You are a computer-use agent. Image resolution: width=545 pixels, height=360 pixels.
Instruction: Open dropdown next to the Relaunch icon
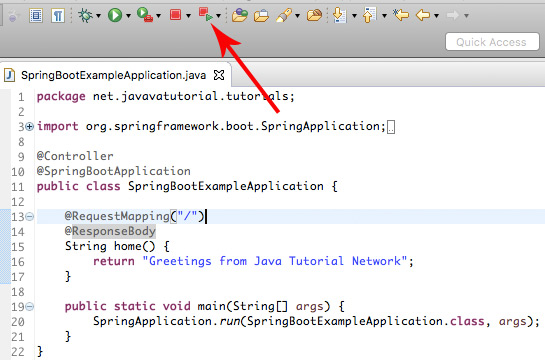pyautogui.click(x=218, y=16)
